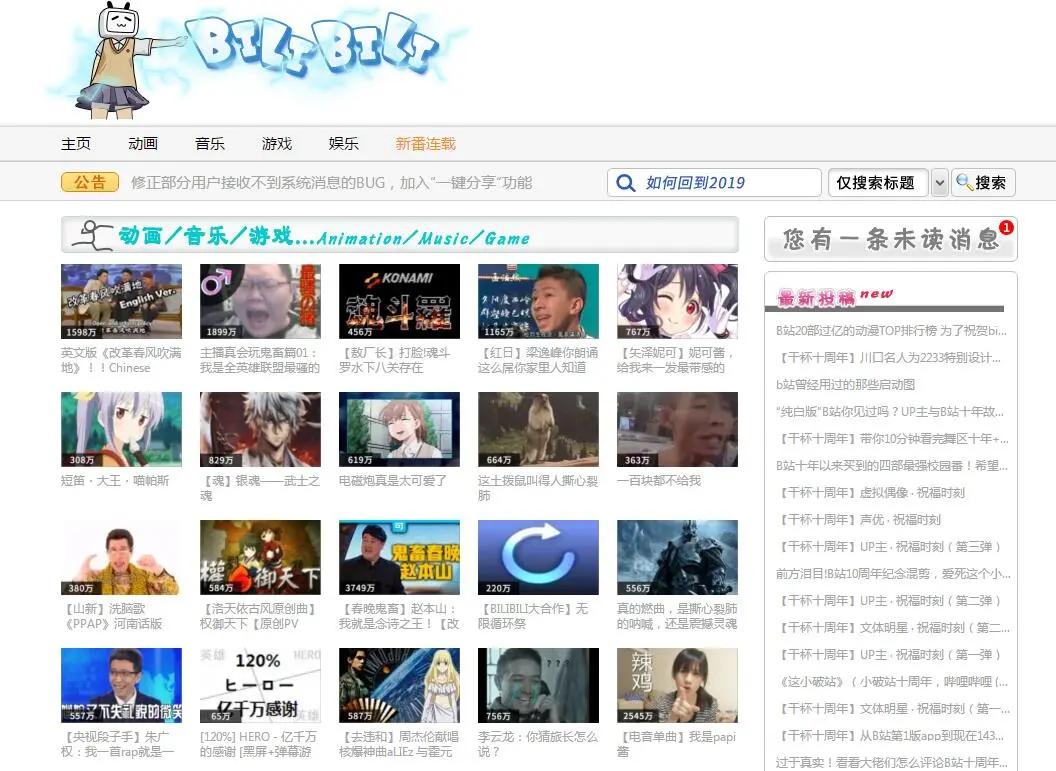The height and width of the screenshot is (771, 1056).
Task: Open the 120% HERO video thumbnail
Action: pyautogui.click(x=260, y=685)
